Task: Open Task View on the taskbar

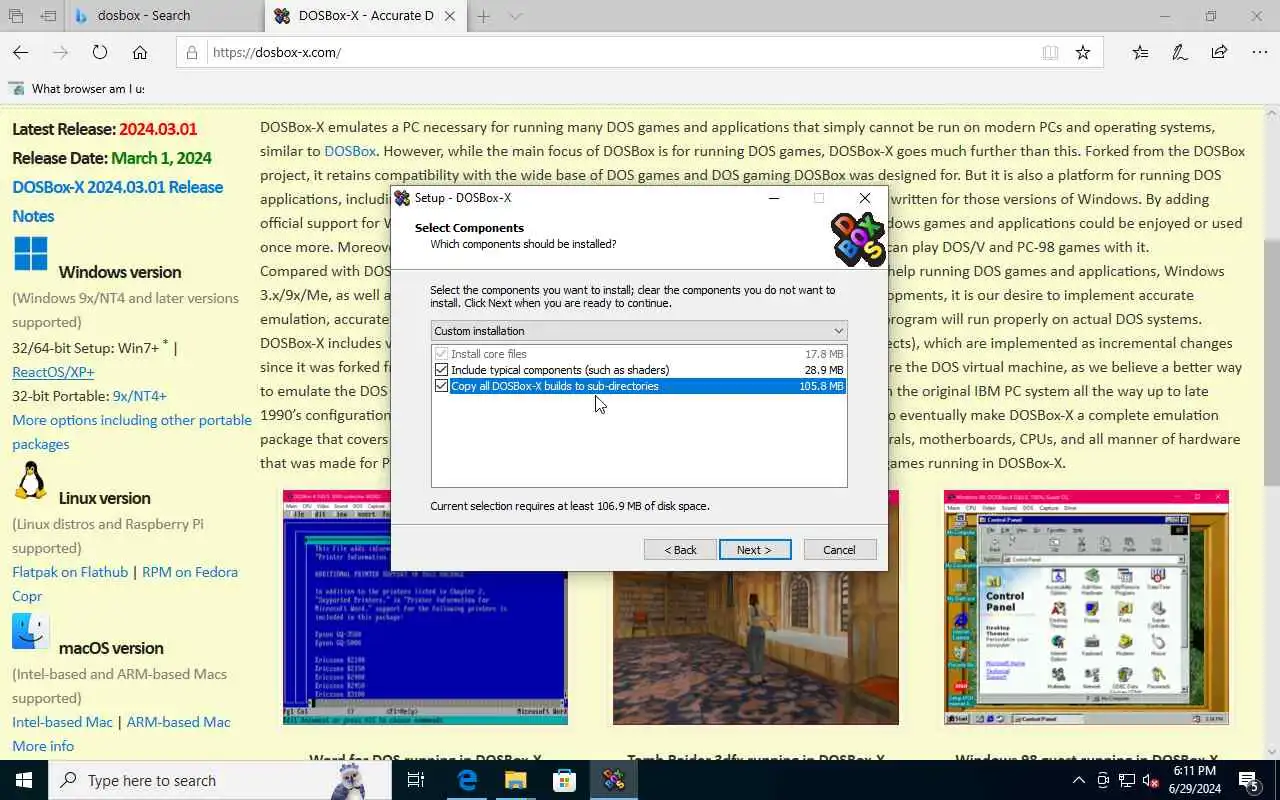Action: click(416, 780)
